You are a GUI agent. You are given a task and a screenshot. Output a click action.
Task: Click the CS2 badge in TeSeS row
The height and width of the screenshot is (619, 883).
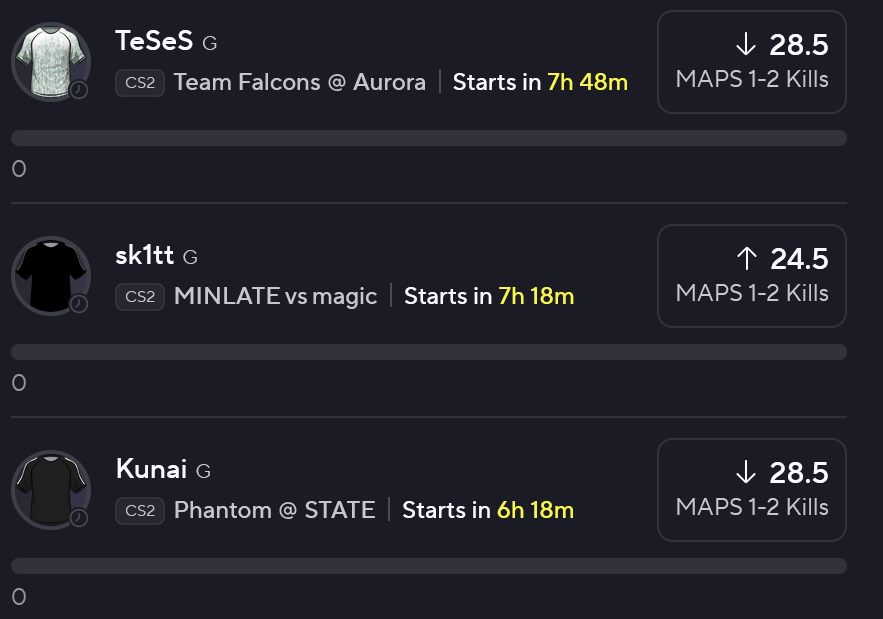pos(140,82)
